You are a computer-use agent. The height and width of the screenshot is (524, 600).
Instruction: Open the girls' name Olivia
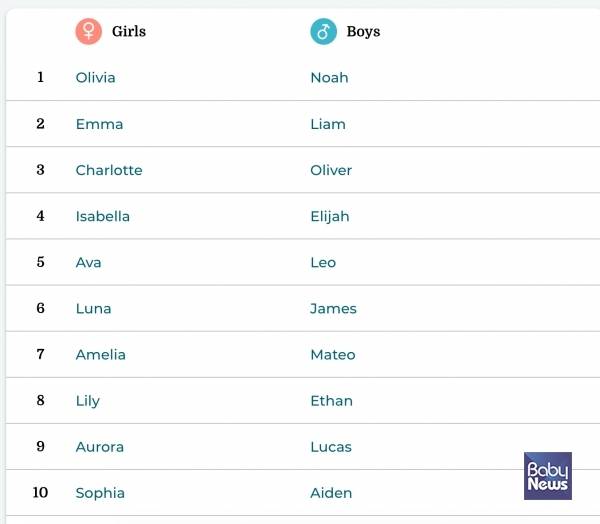click(x=96, y=78)
